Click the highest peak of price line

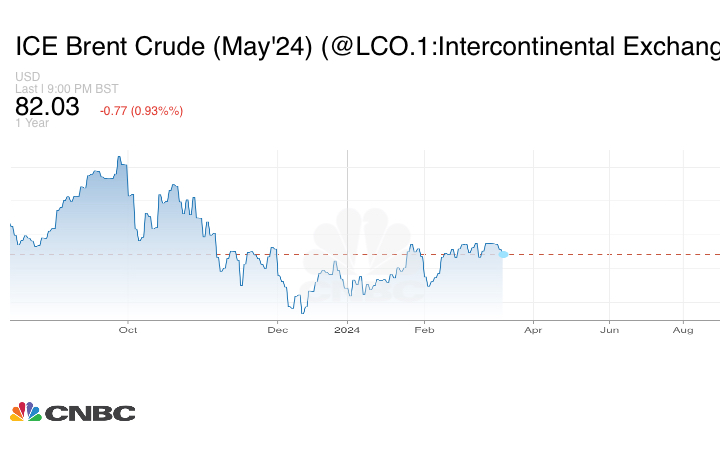coord(119,157)
